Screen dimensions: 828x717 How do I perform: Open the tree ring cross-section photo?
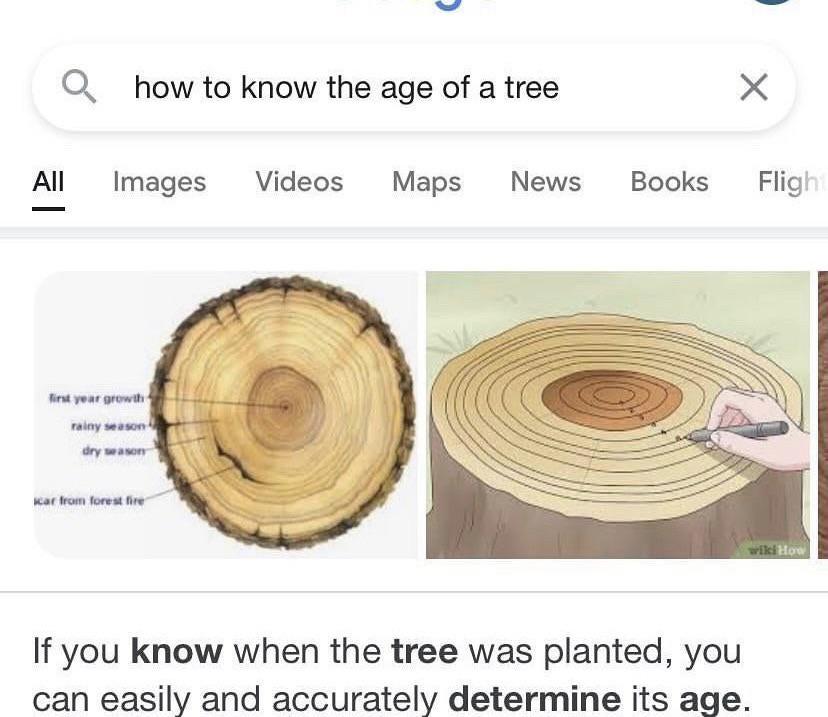tap(225, 414)
